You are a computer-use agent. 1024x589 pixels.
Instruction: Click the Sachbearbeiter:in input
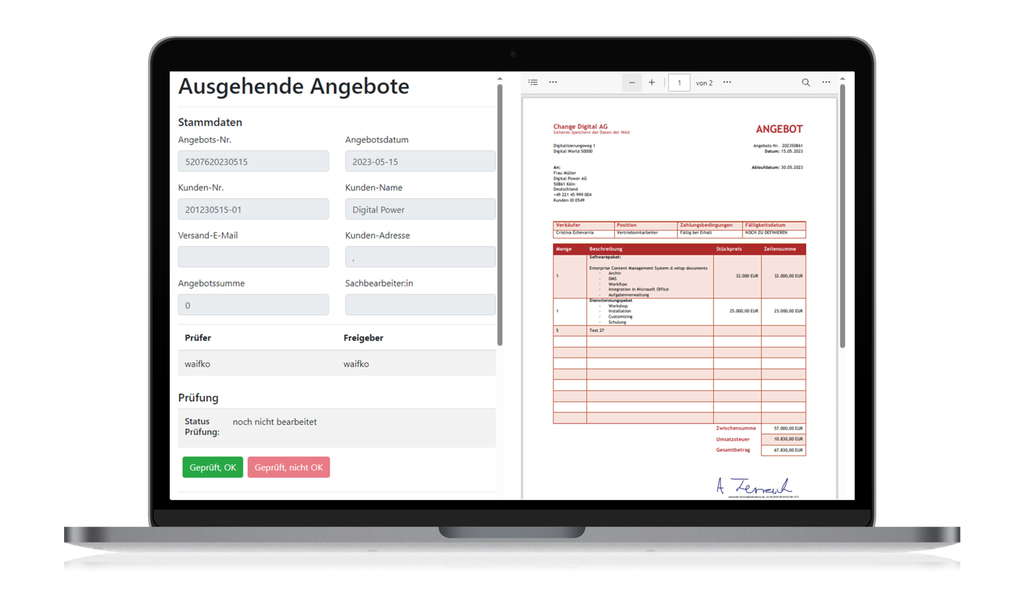[x=420, y=305]
